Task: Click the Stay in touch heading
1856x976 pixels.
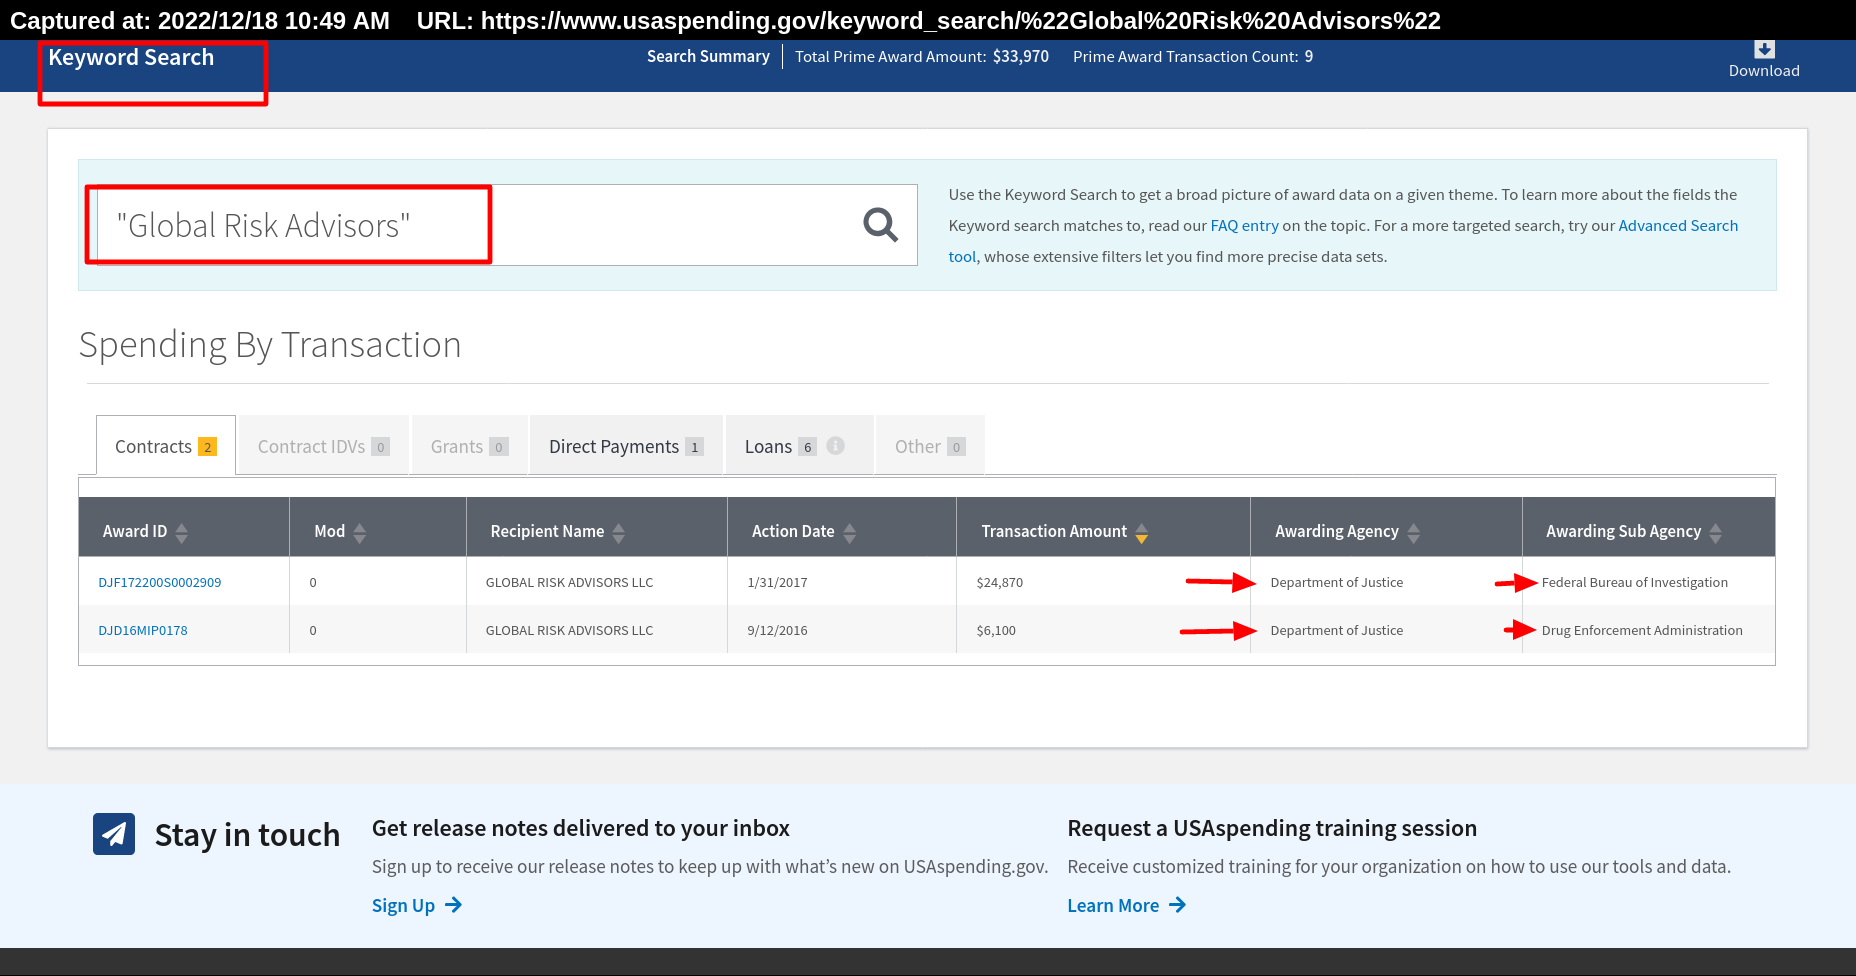Action: (x=247, y=835)
